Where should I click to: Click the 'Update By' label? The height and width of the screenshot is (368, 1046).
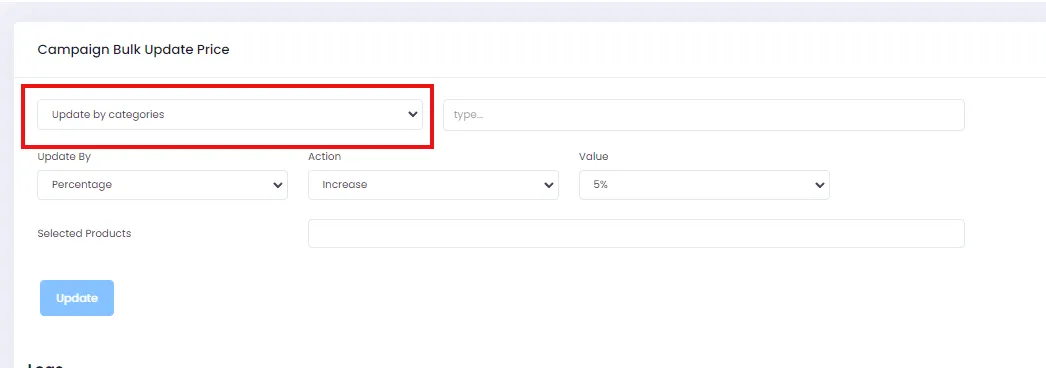coord(64,157)
